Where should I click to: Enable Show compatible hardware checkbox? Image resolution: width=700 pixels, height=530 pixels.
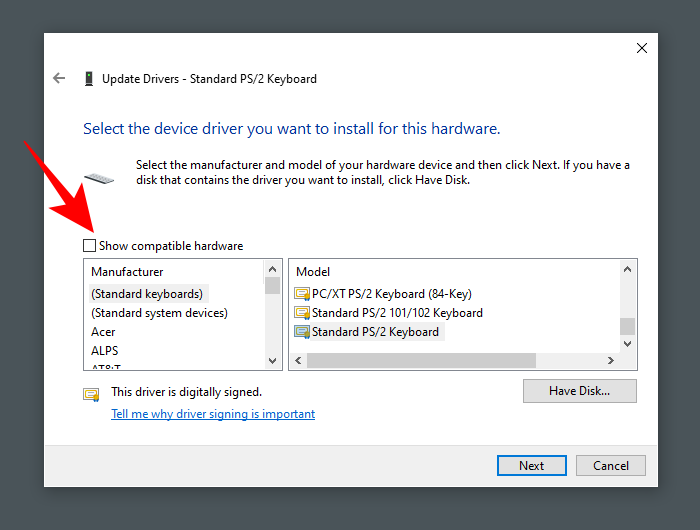90,246
